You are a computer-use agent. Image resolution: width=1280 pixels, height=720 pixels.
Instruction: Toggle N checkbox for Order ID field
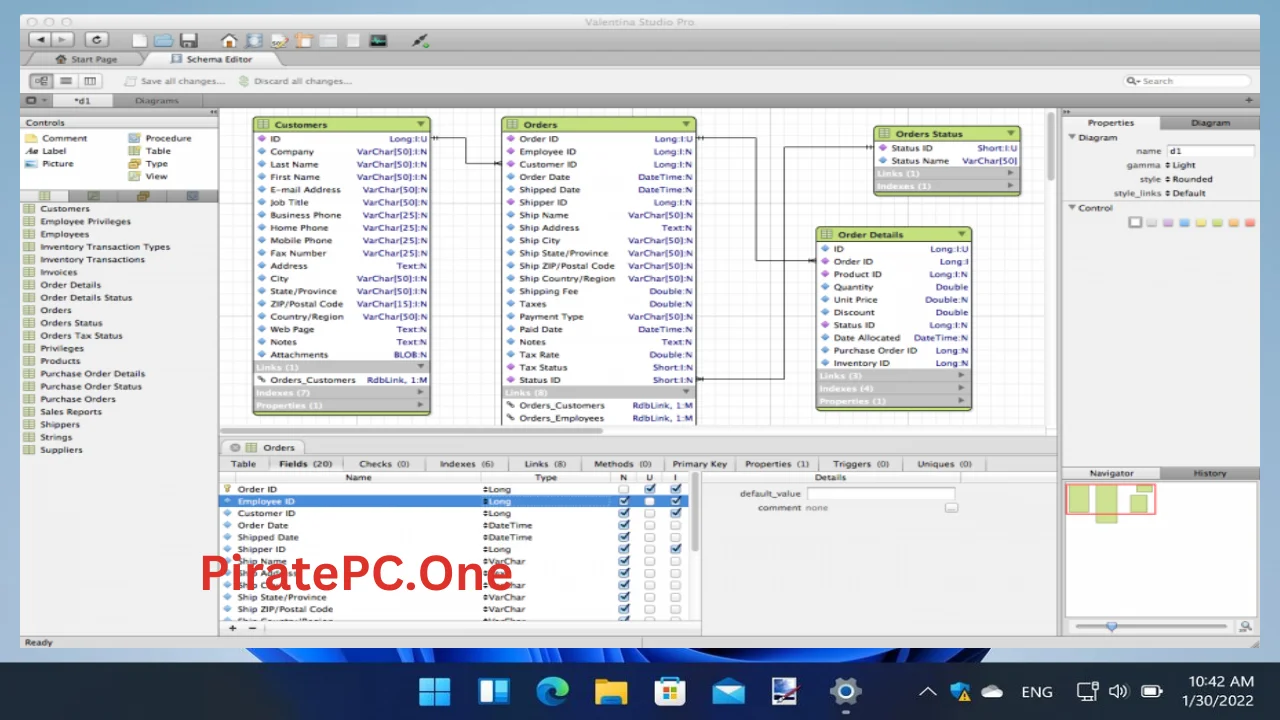tap(624, 490)
